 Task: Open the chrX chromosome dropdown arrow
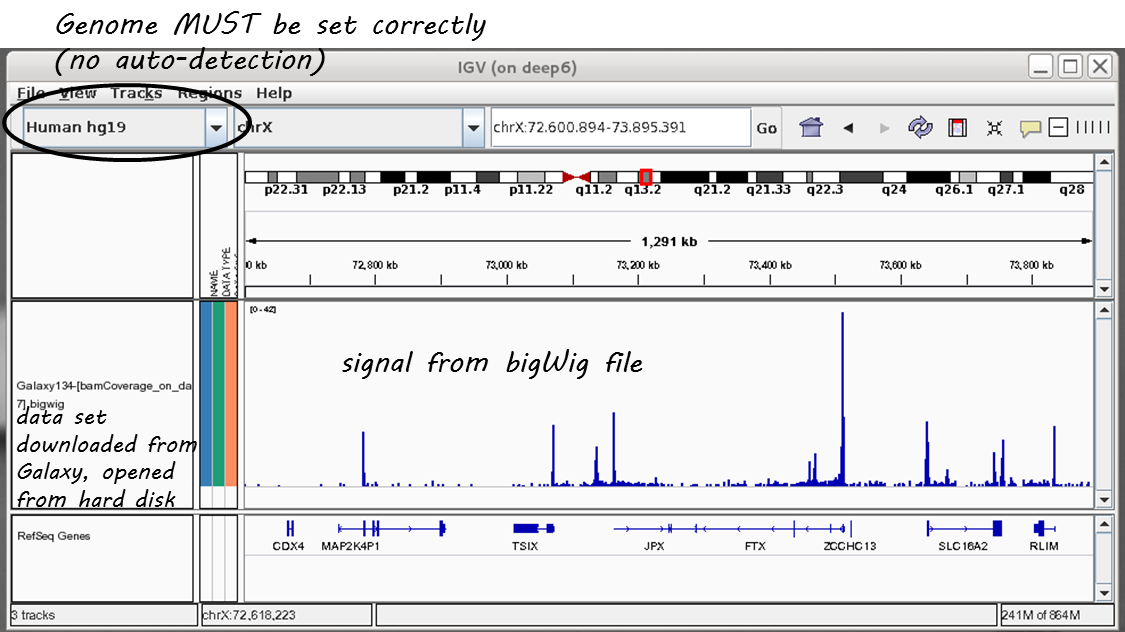[473, 128]
